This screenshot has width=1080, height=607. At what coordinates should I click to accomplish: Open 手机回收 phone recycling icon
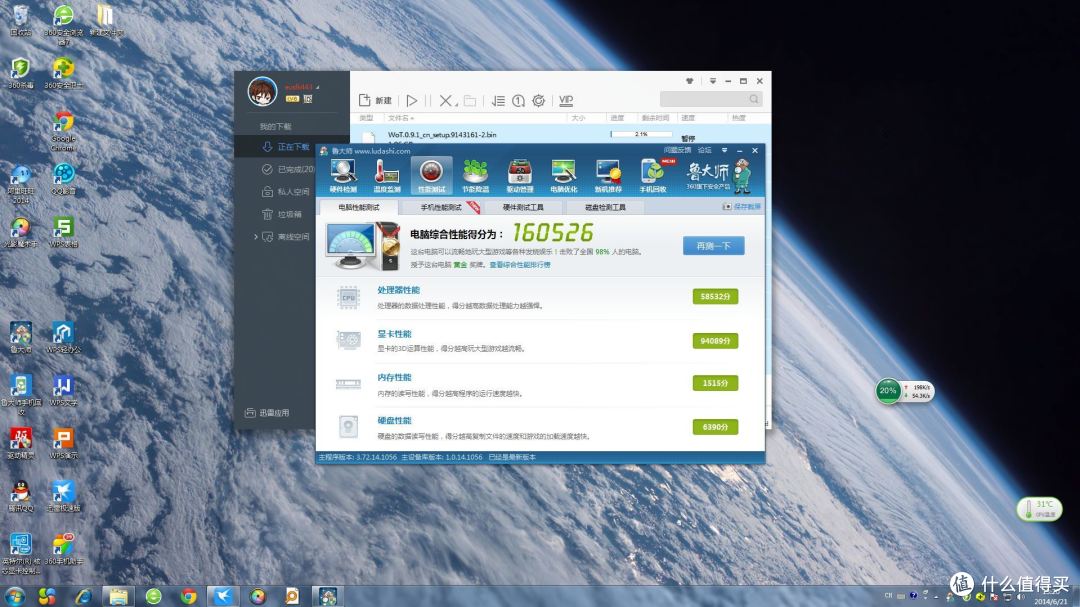[652, 176]
